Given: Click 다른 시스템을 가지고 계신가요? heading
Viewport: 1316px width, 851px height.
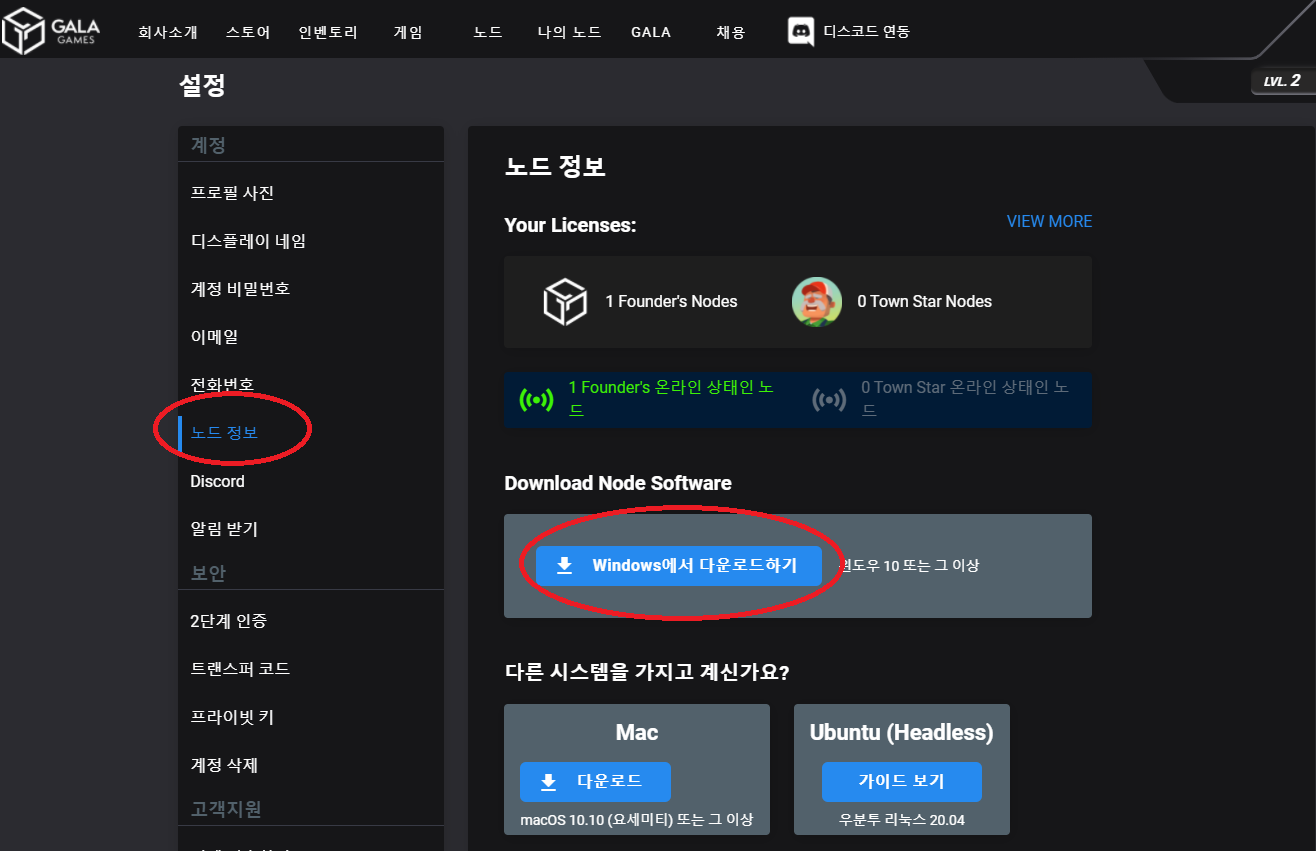Looking at the screenshot, I should point(647,670).
